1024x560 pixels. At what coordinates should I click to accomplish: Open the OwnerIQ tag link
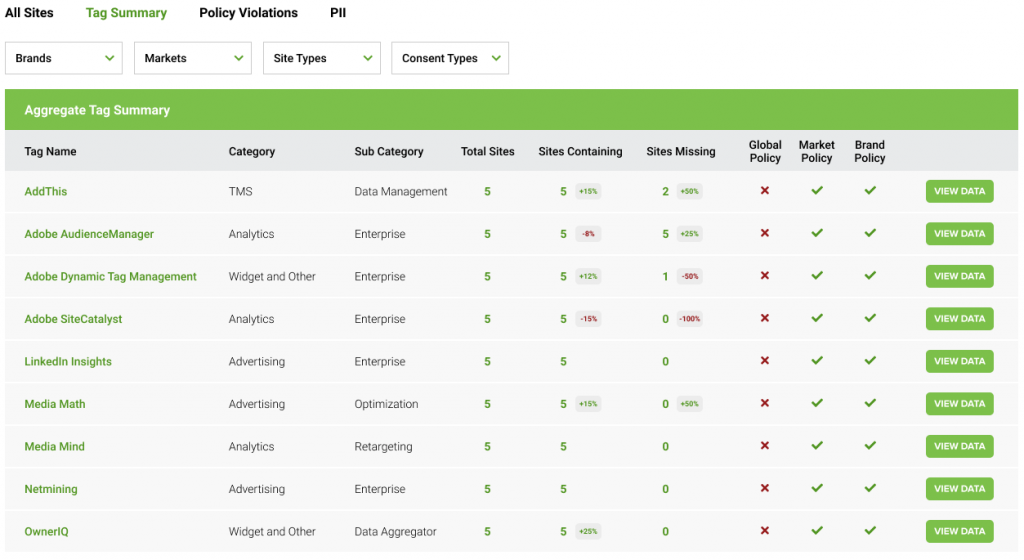click(x=46, y=531)
